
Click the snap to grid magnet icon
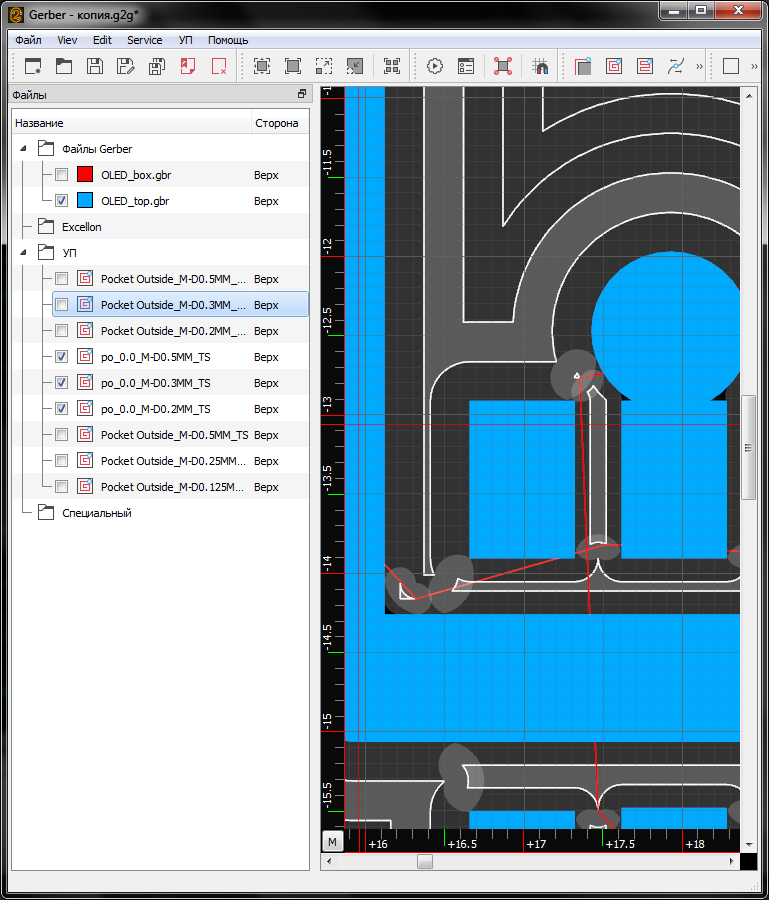tap(540, 66)
